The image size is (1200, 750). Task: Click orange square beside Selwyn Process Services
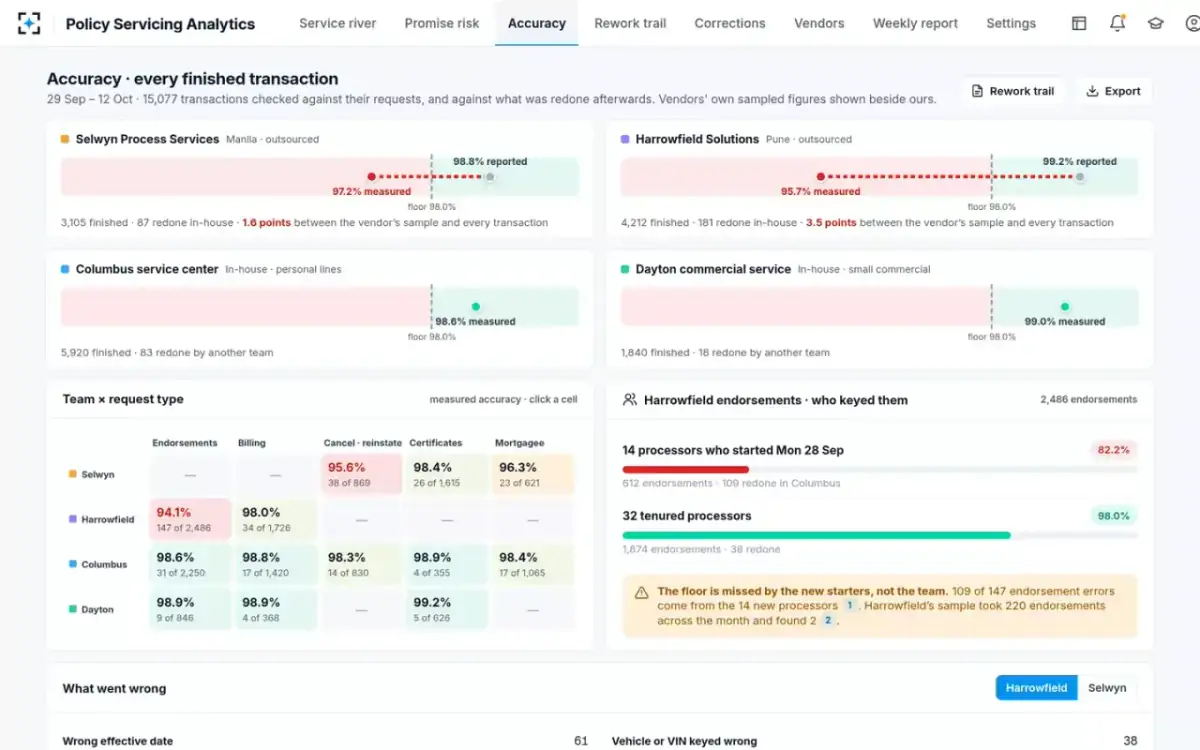65,140
